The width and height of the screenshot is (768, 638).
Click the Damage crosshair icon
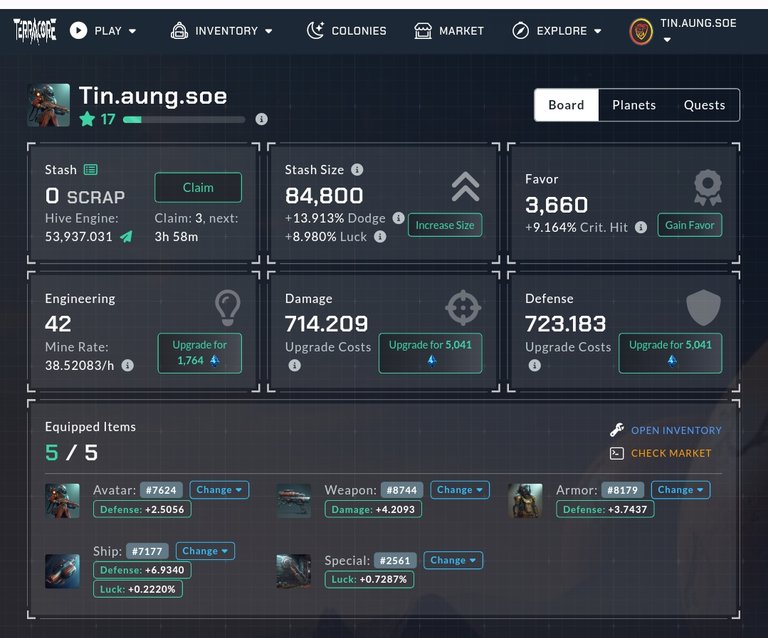pyautogui.click(x=463, y=307)
